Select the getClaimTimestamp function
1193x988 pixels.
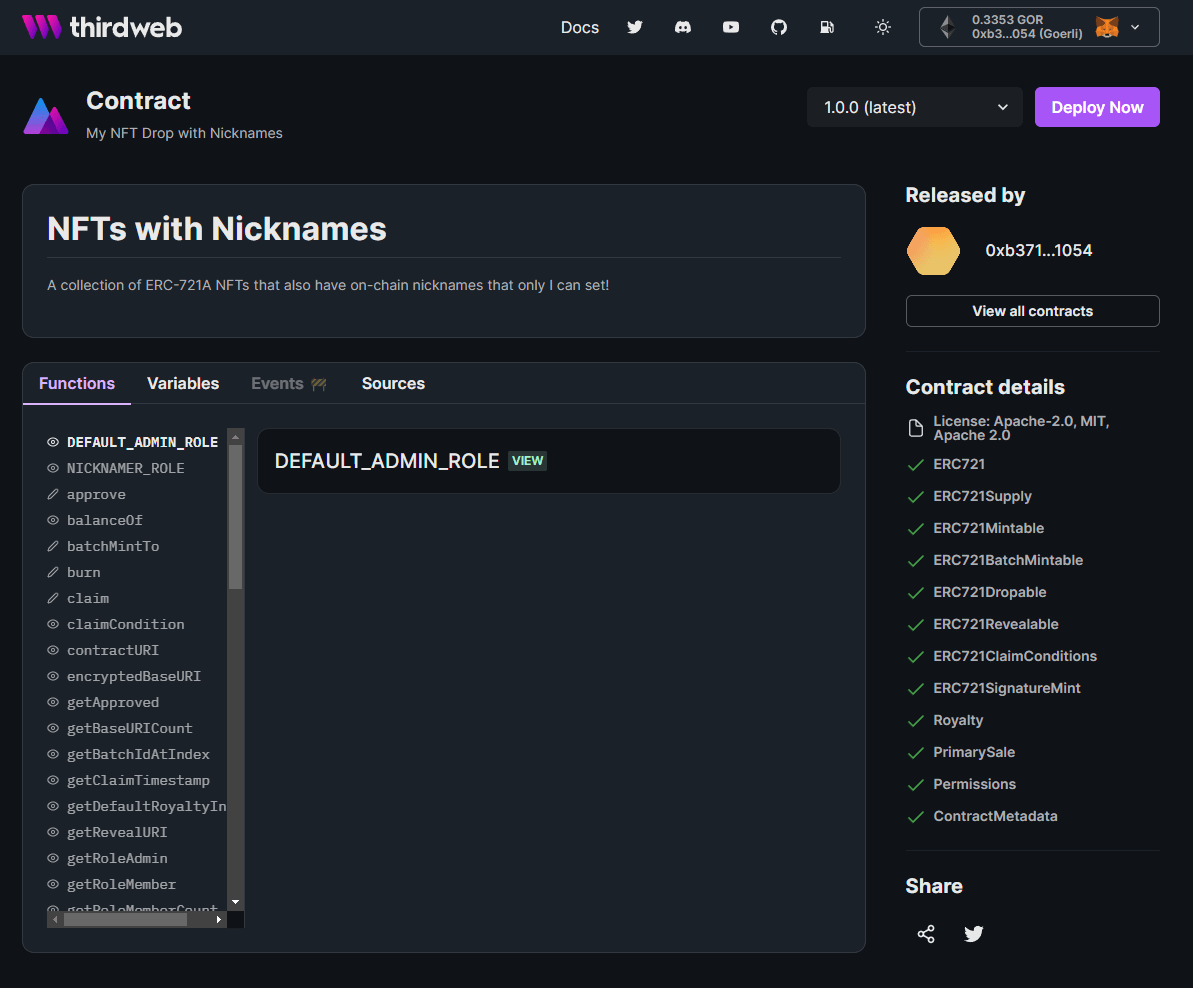129,780
